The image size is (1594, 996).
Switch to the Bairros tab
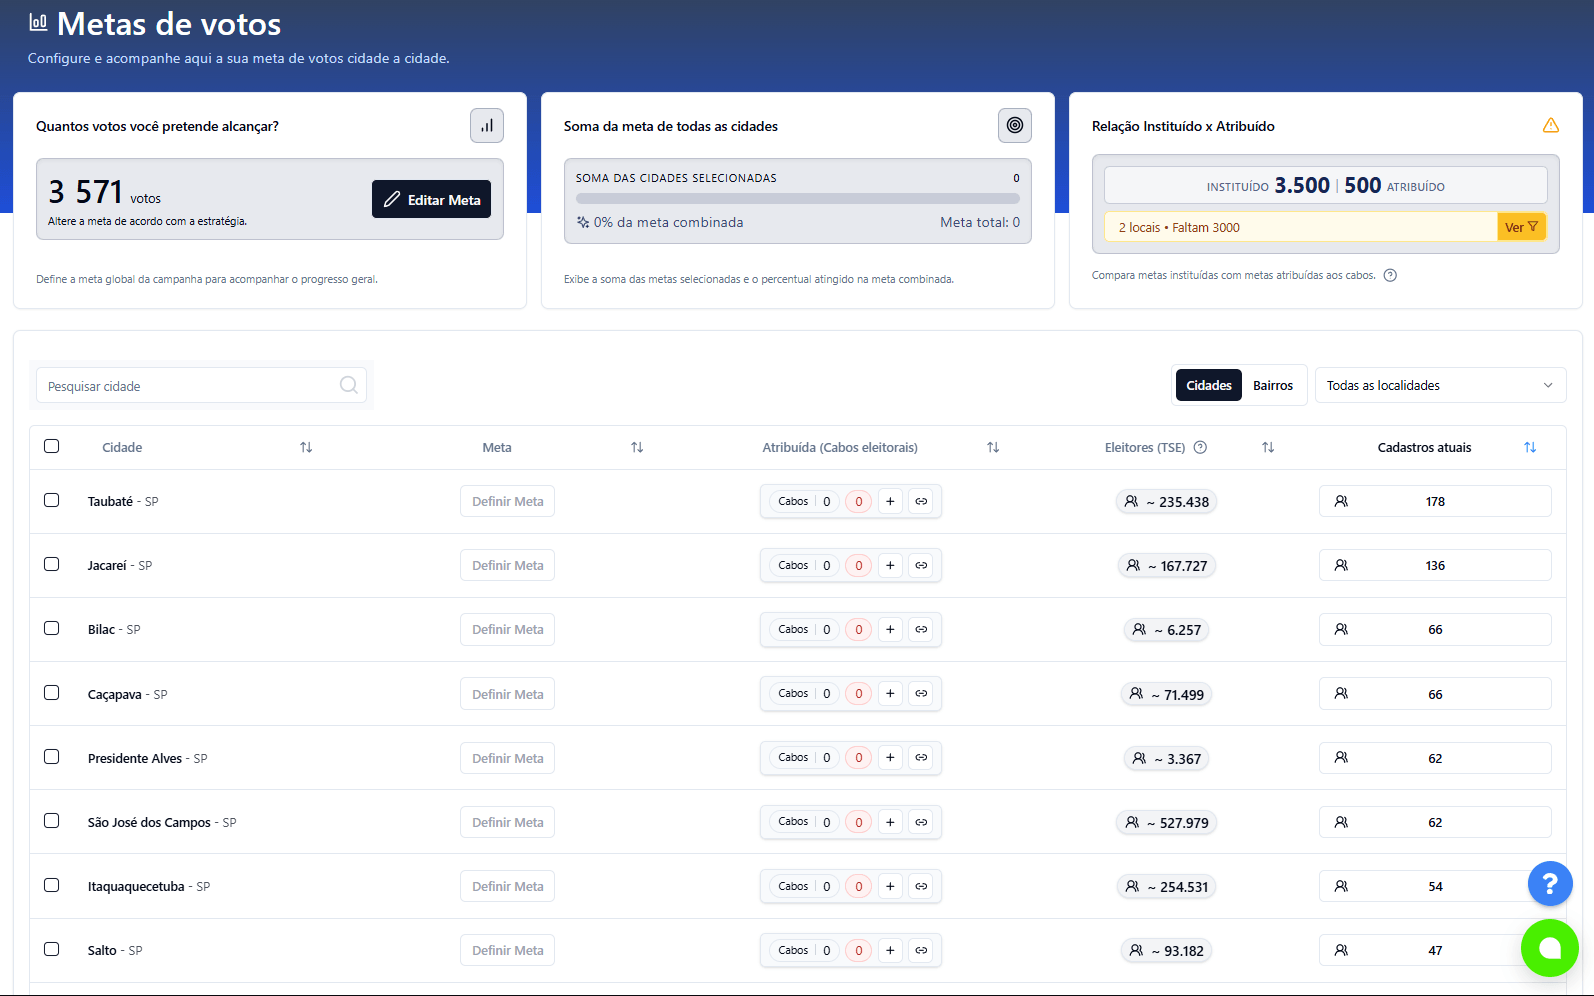[x=1273, y=385]
